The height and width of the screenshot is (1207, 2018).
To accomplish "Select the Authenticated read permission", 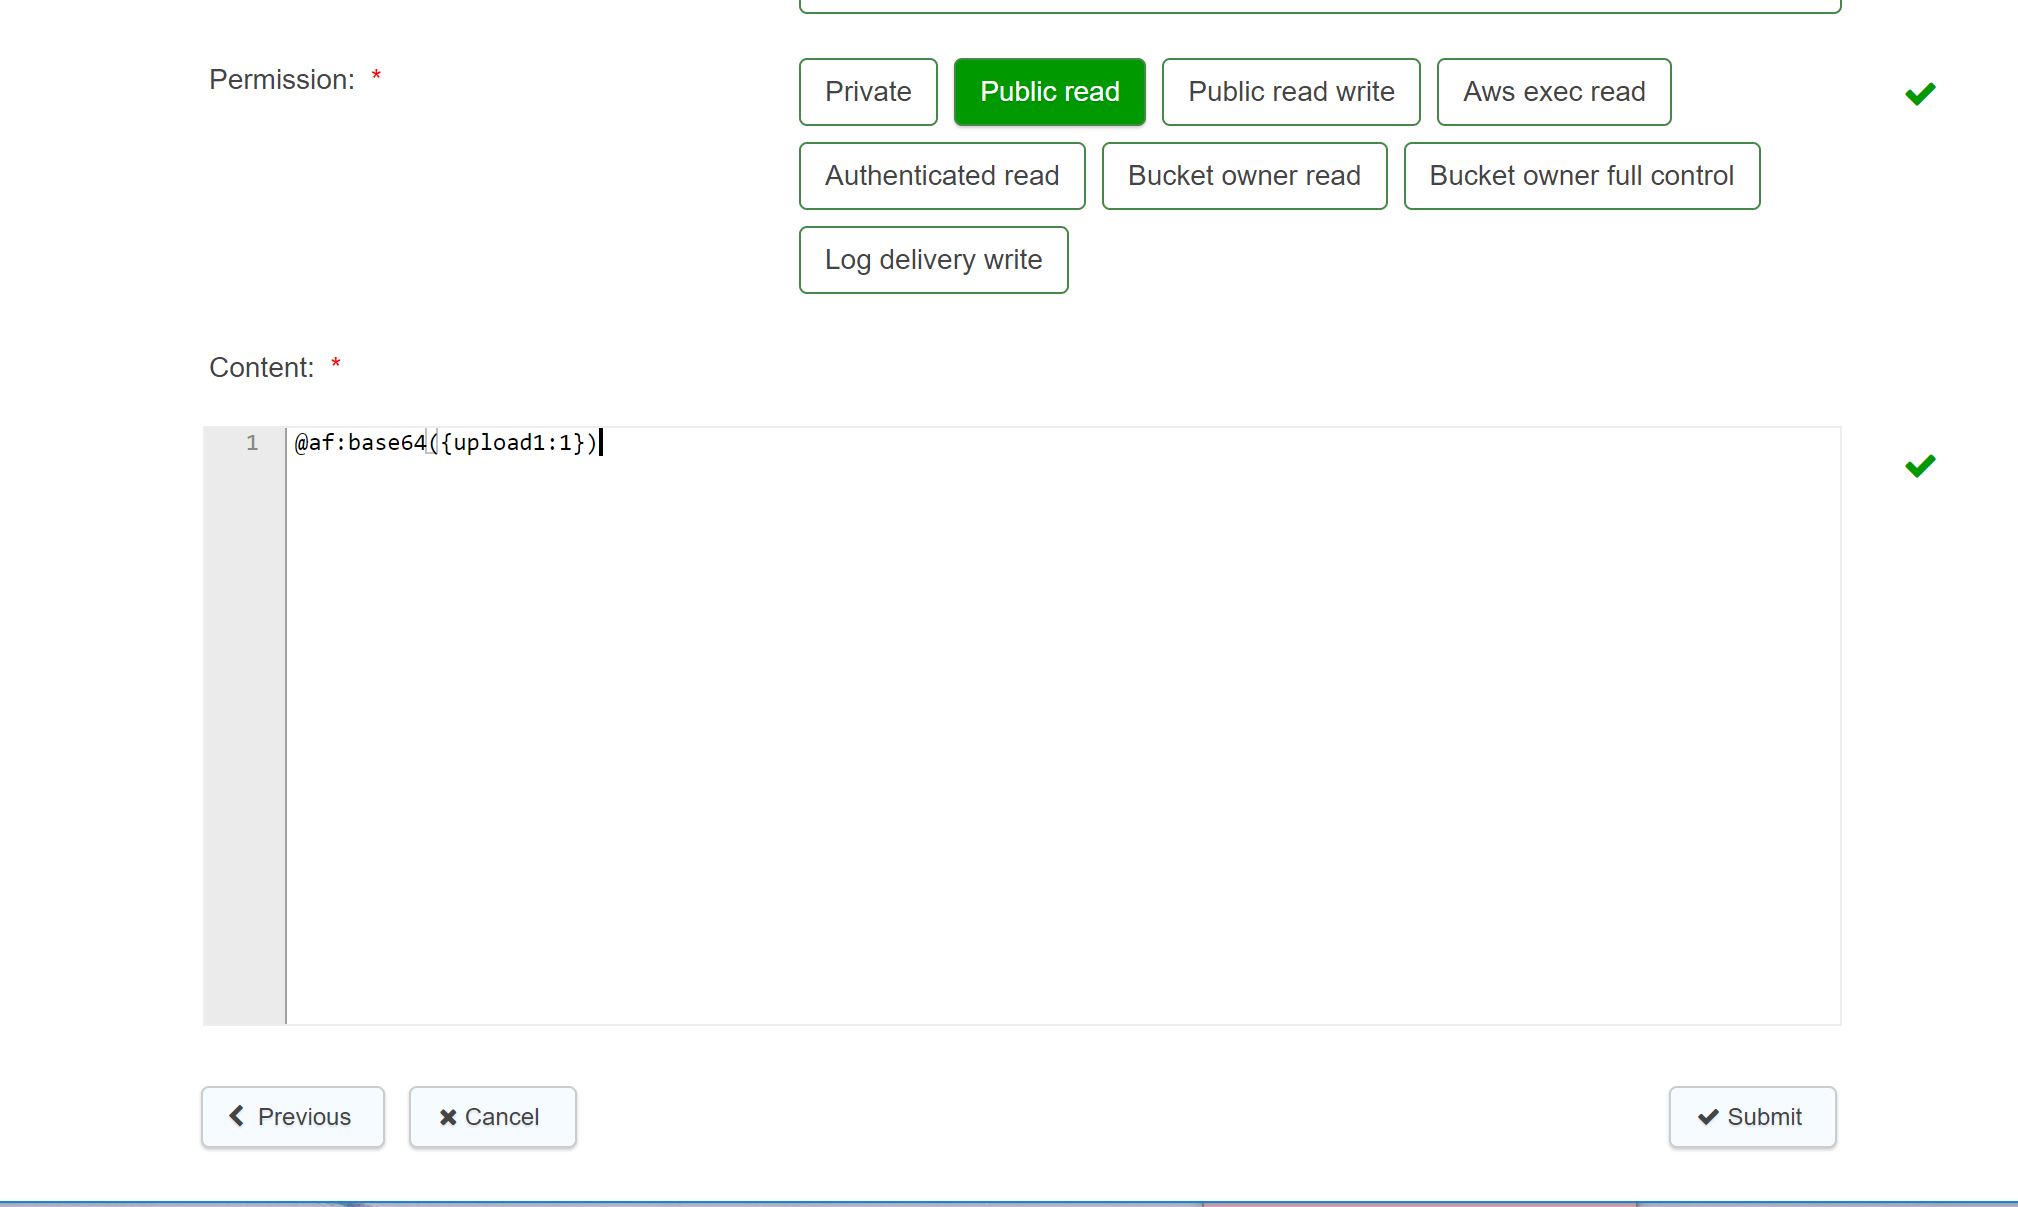I will coord(941,175).
